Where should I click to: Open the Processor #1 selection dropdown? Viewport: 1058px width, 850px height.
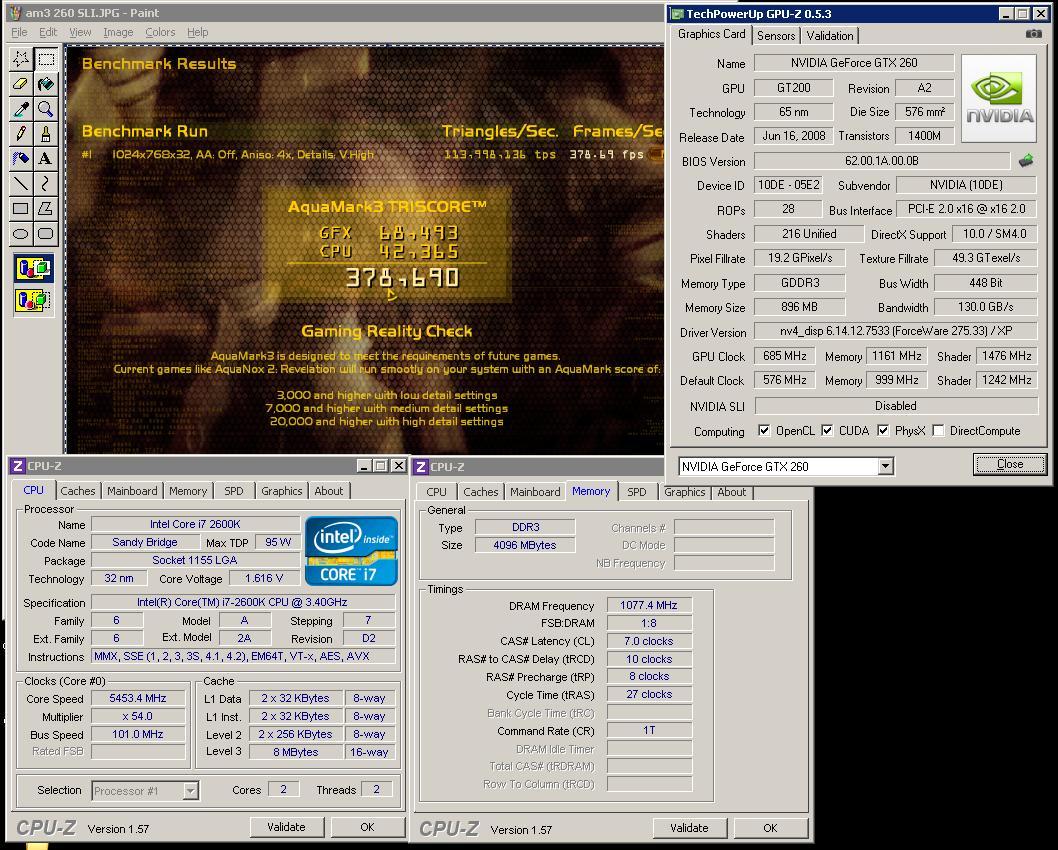click(191, 791)
